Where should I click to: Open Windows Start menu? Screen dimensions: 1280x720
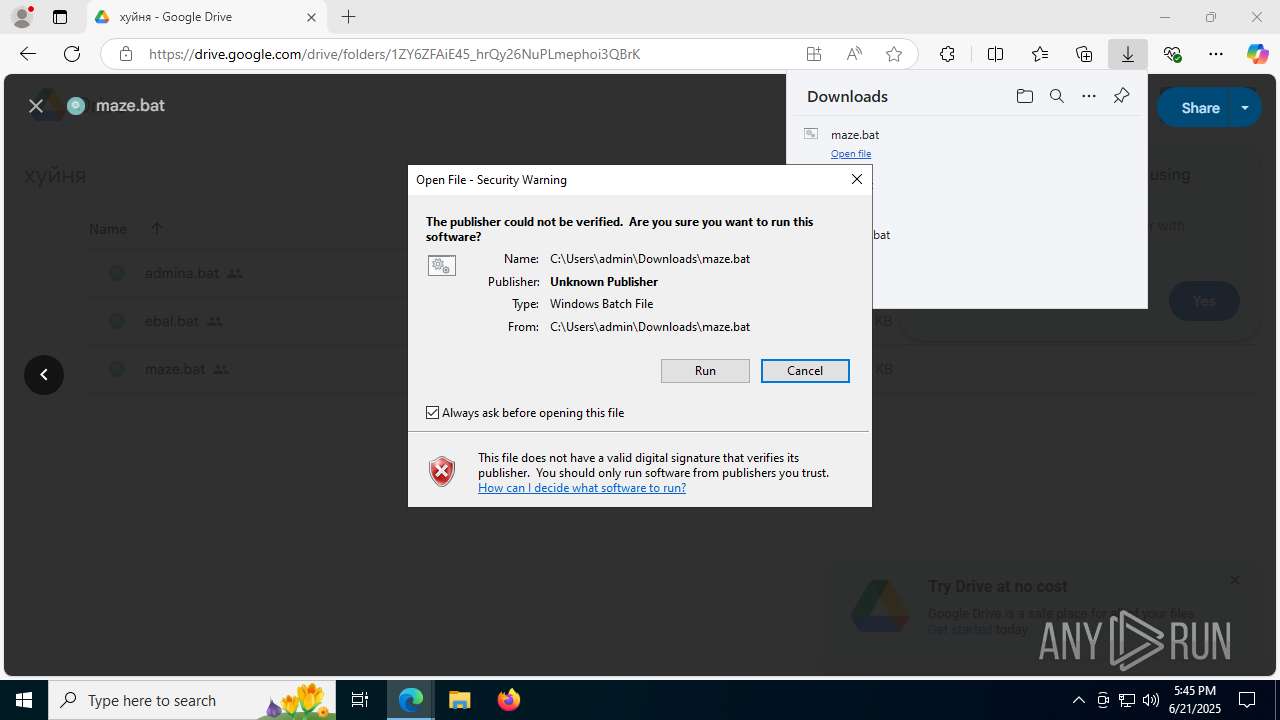coord(24,700)
